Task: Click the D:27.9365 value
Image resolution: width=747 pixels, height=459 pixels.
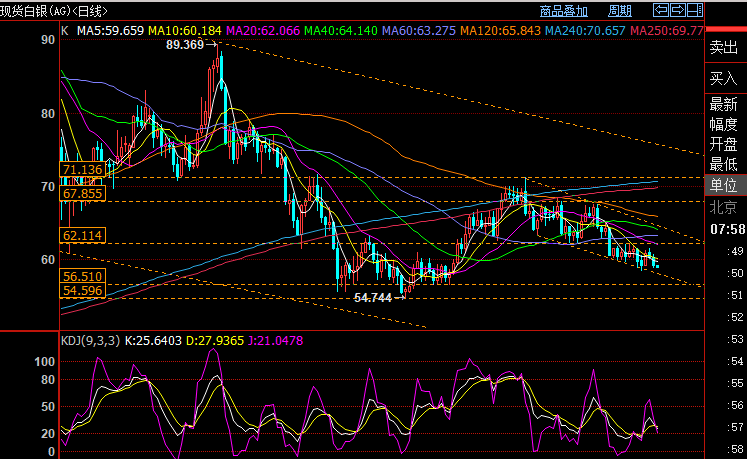Action: pos(215,341)
